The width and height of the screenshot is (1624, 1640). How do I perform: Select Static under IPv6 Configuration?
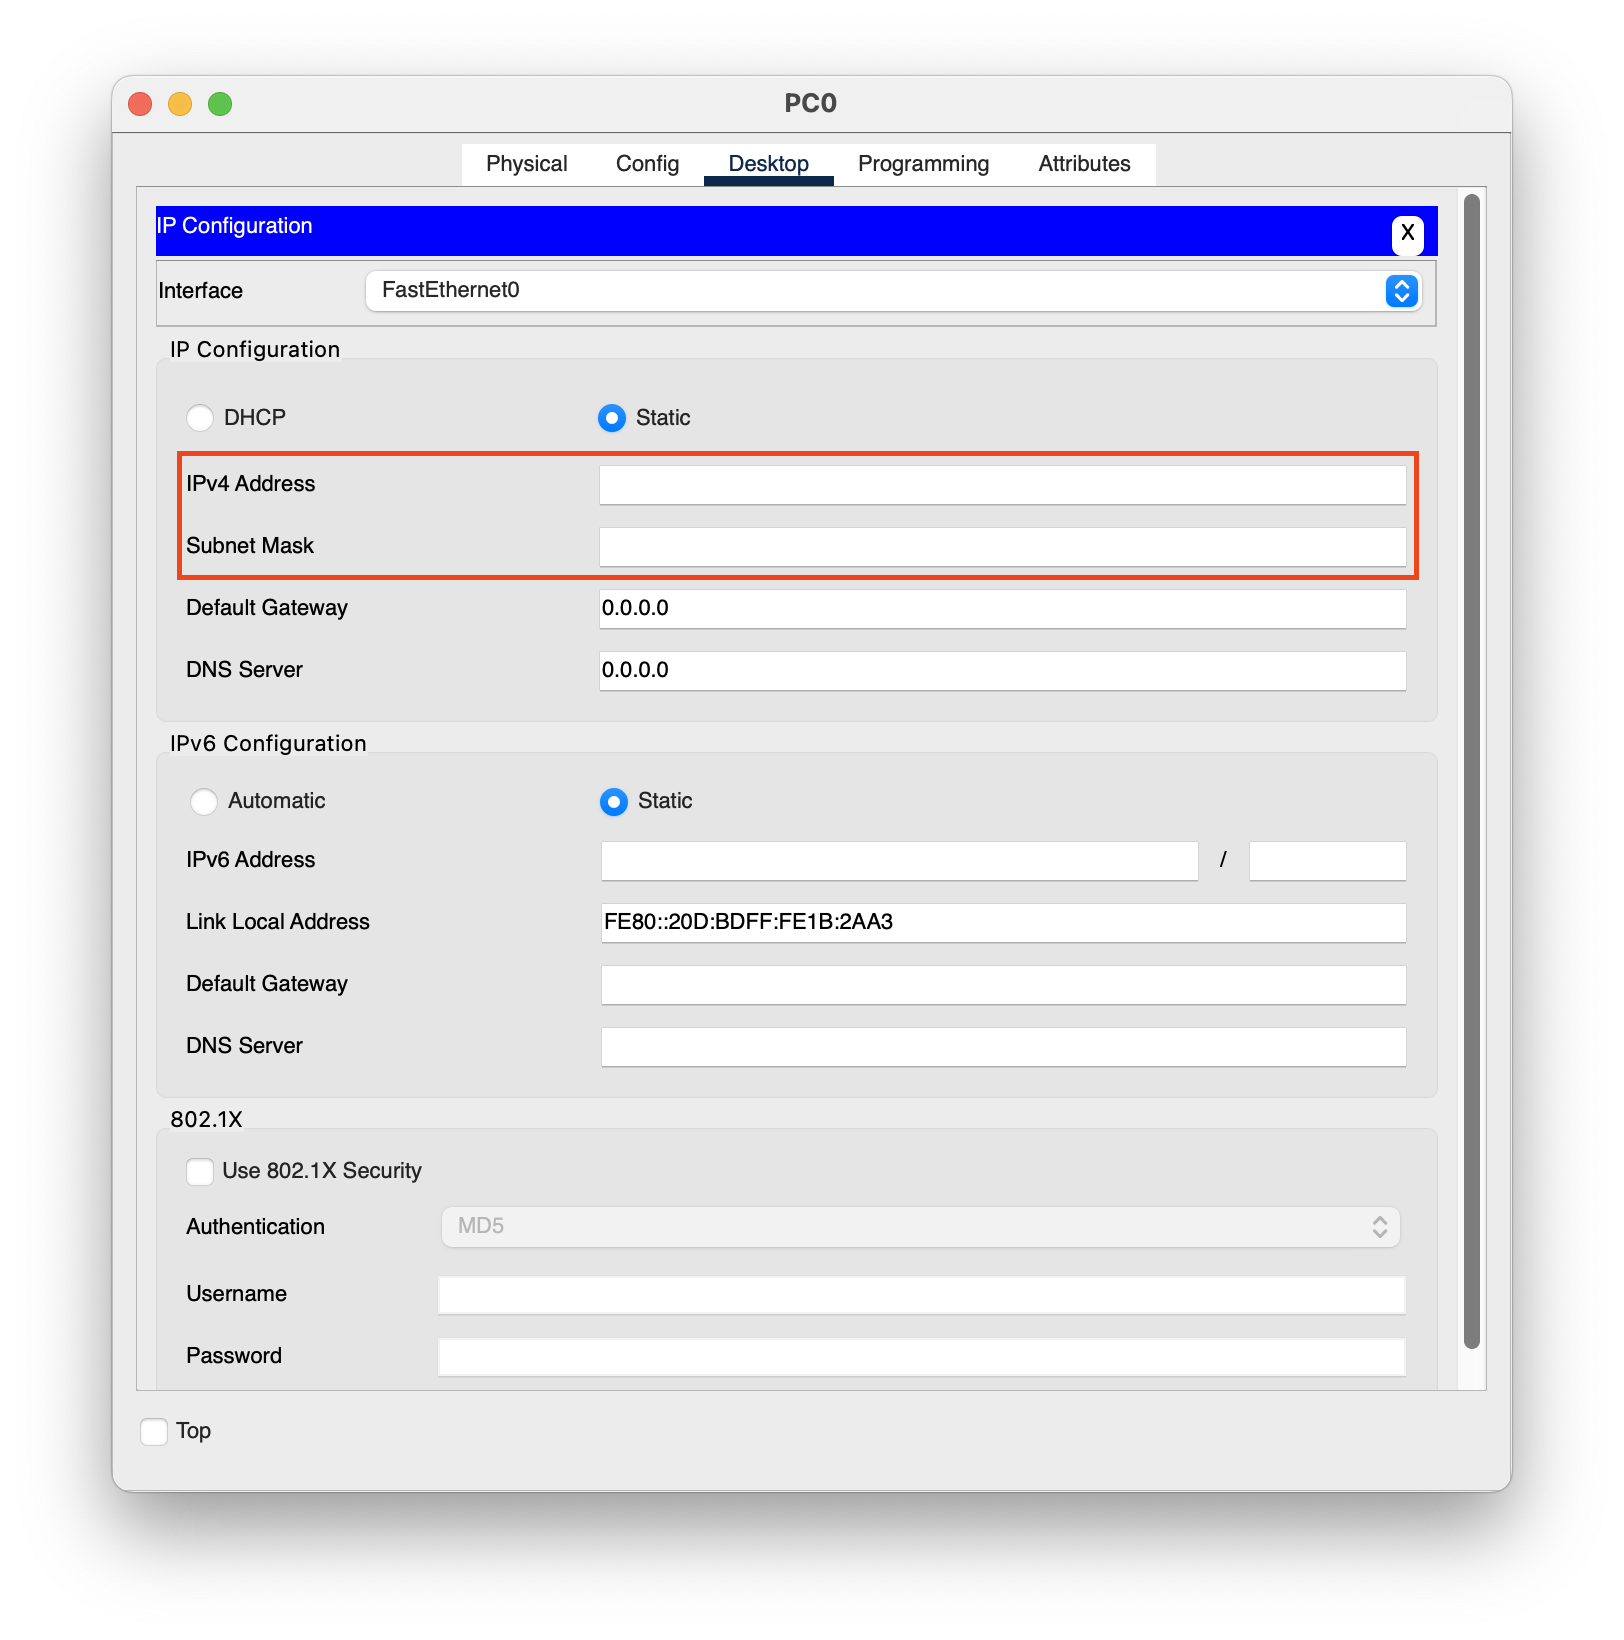pyautogui.click(x=614, y=802)
